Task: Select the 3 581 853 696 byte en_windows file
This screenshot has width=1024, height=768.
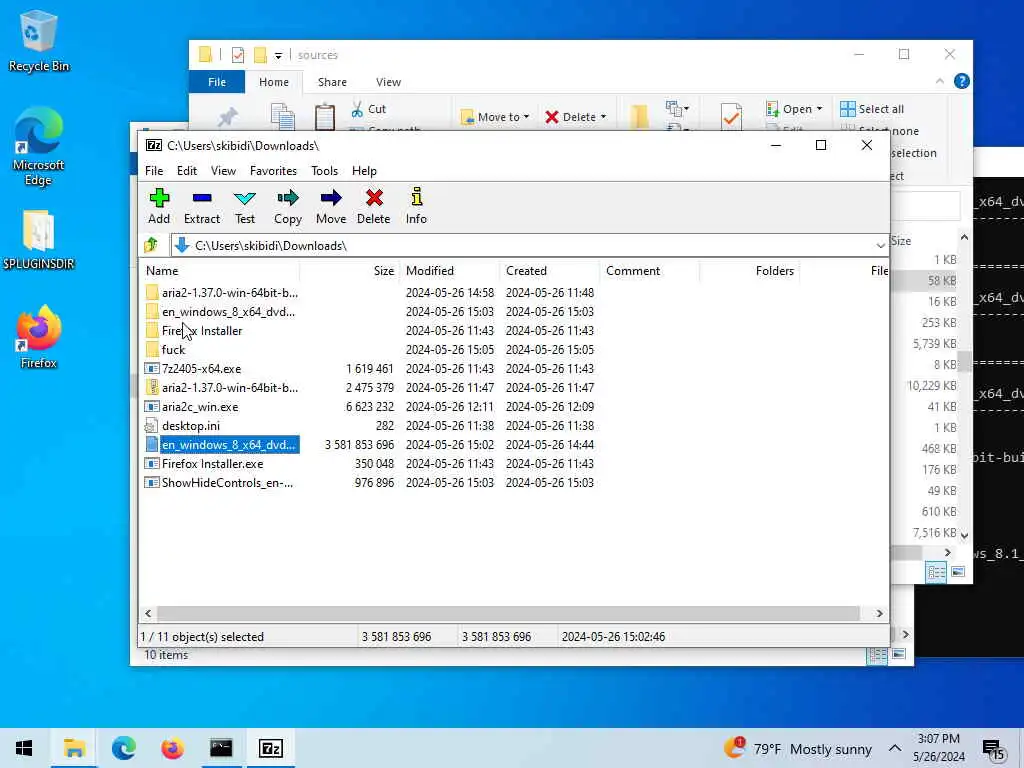Action: [229, 445]
